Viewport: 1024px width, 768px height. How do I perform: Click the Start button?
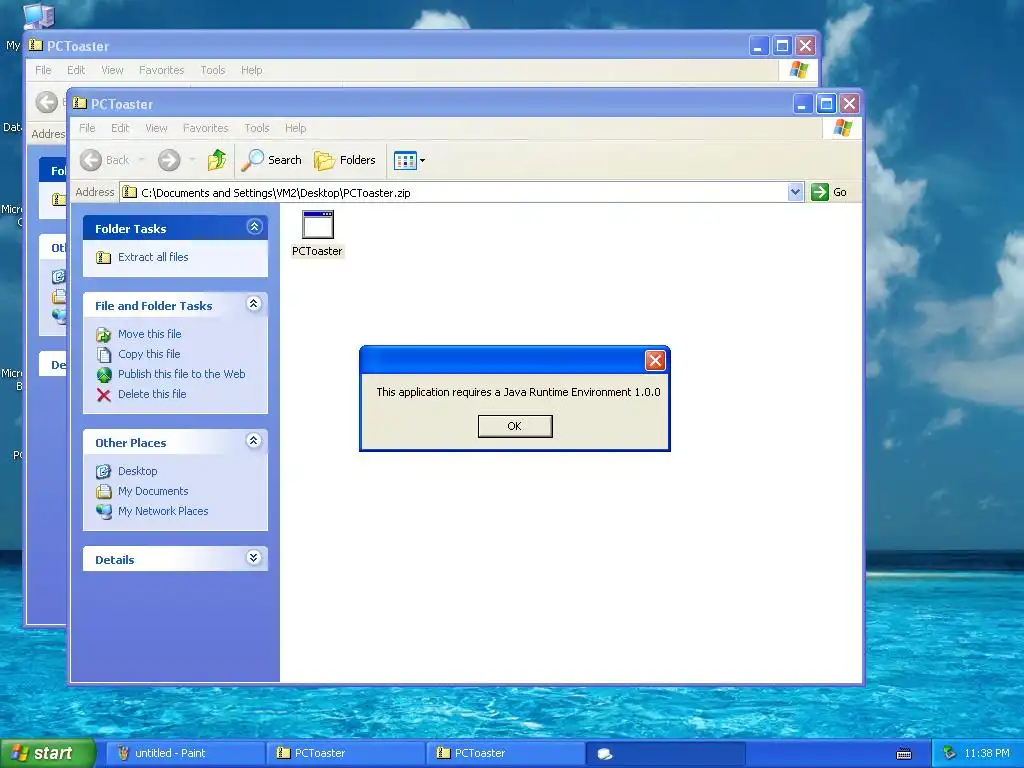point(47,753)
